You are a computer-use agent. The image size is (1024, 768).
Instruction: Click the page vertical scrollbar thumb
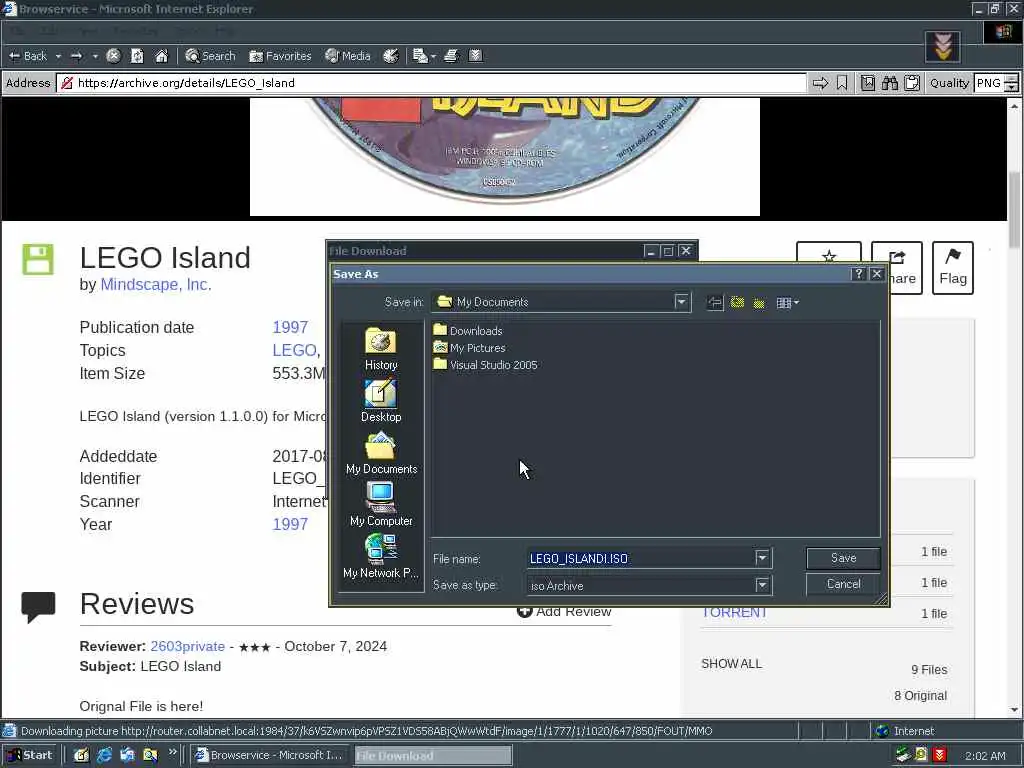[x=1014, y=209]
